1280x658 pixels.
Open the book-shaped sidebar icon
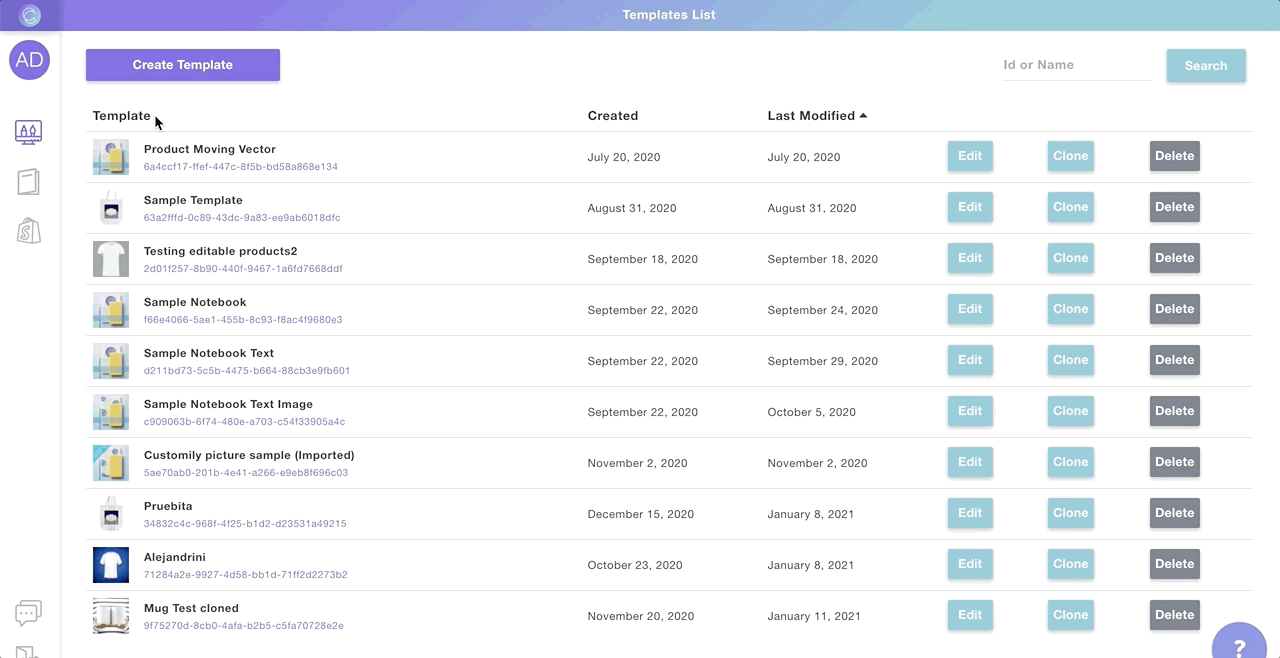pyautogui.click(x=29, y=182)
